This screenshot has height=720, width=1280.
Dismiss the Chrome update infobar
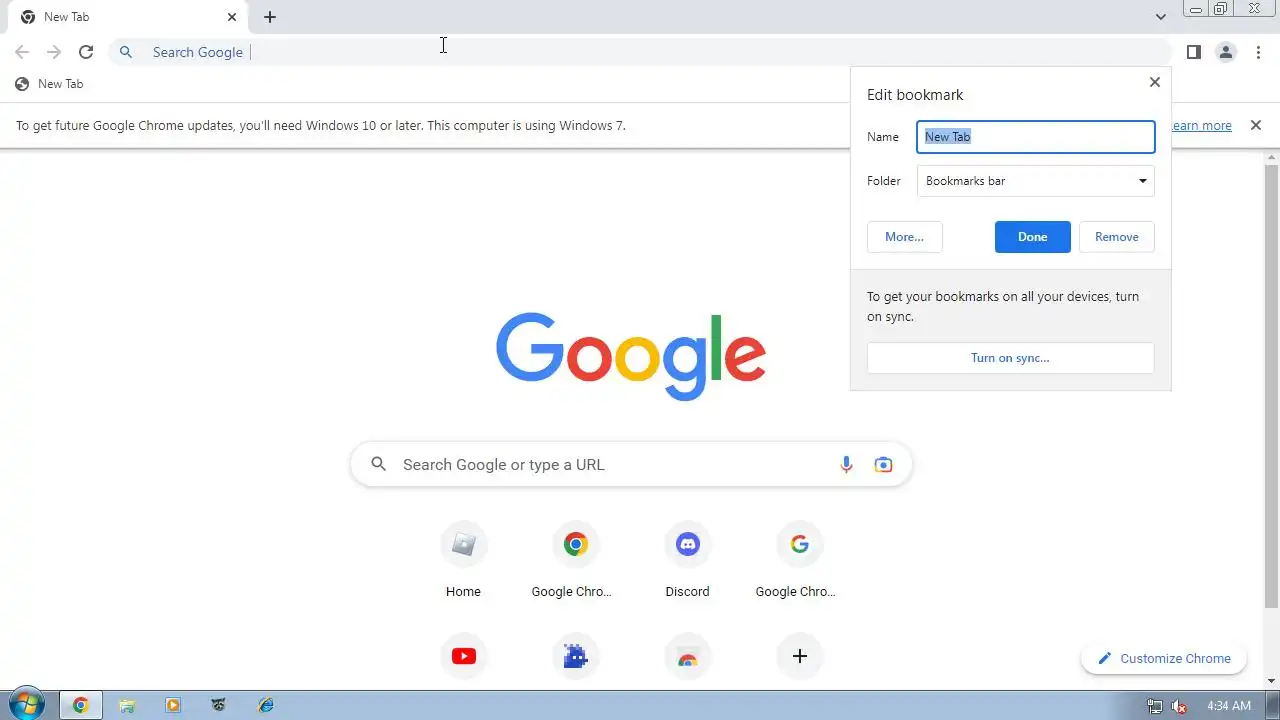pyautogui.click(x=1256, y=126)
